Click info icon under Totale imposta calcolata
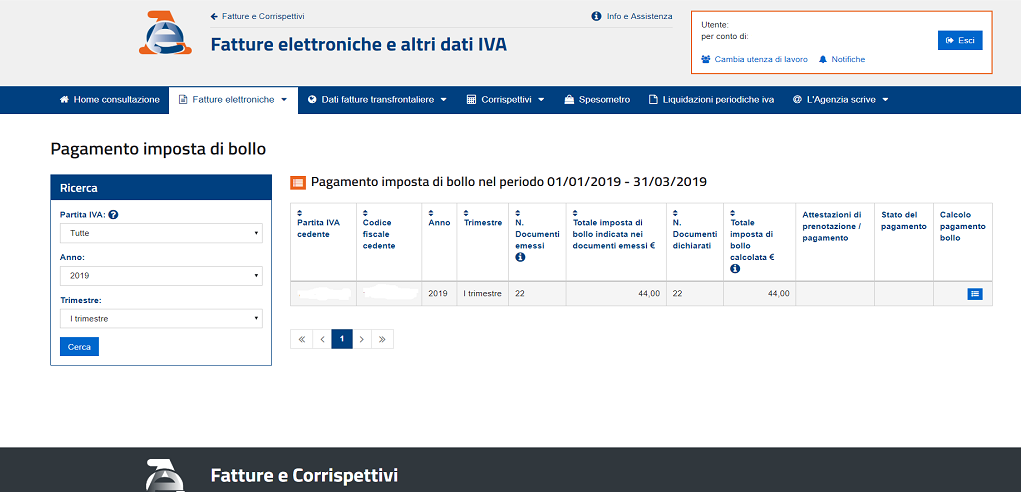The width and height of the screenshot is (1021, 492). point(735,269)
